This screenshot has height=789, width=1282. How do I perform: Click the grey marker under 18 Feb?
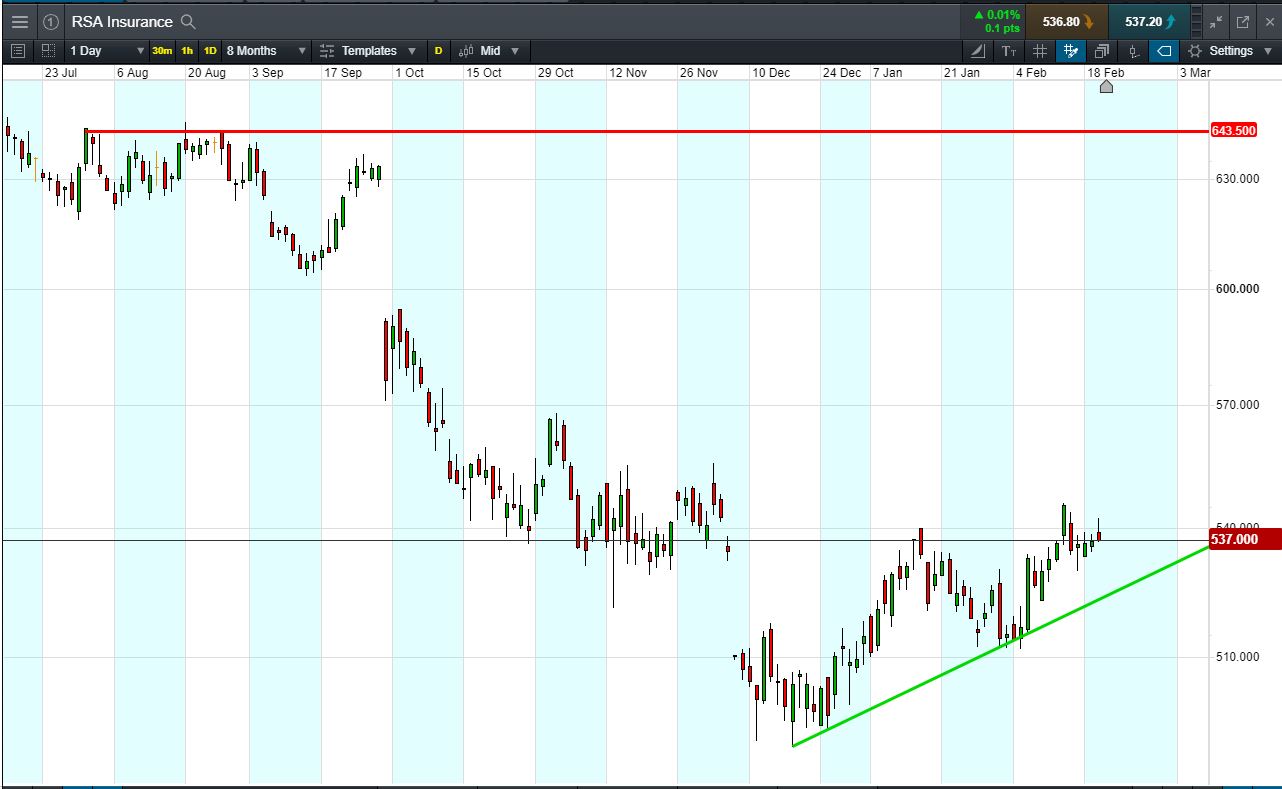coord(1106,87)
